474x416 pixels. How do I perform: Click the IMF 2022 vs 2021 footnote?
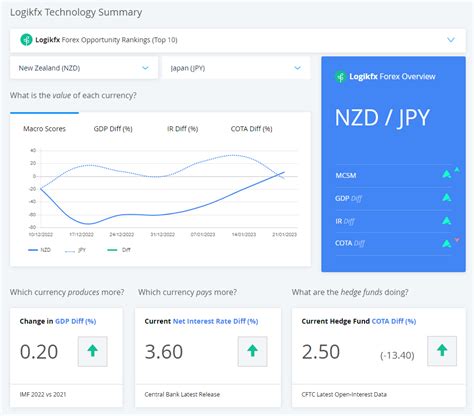point(43,394)
